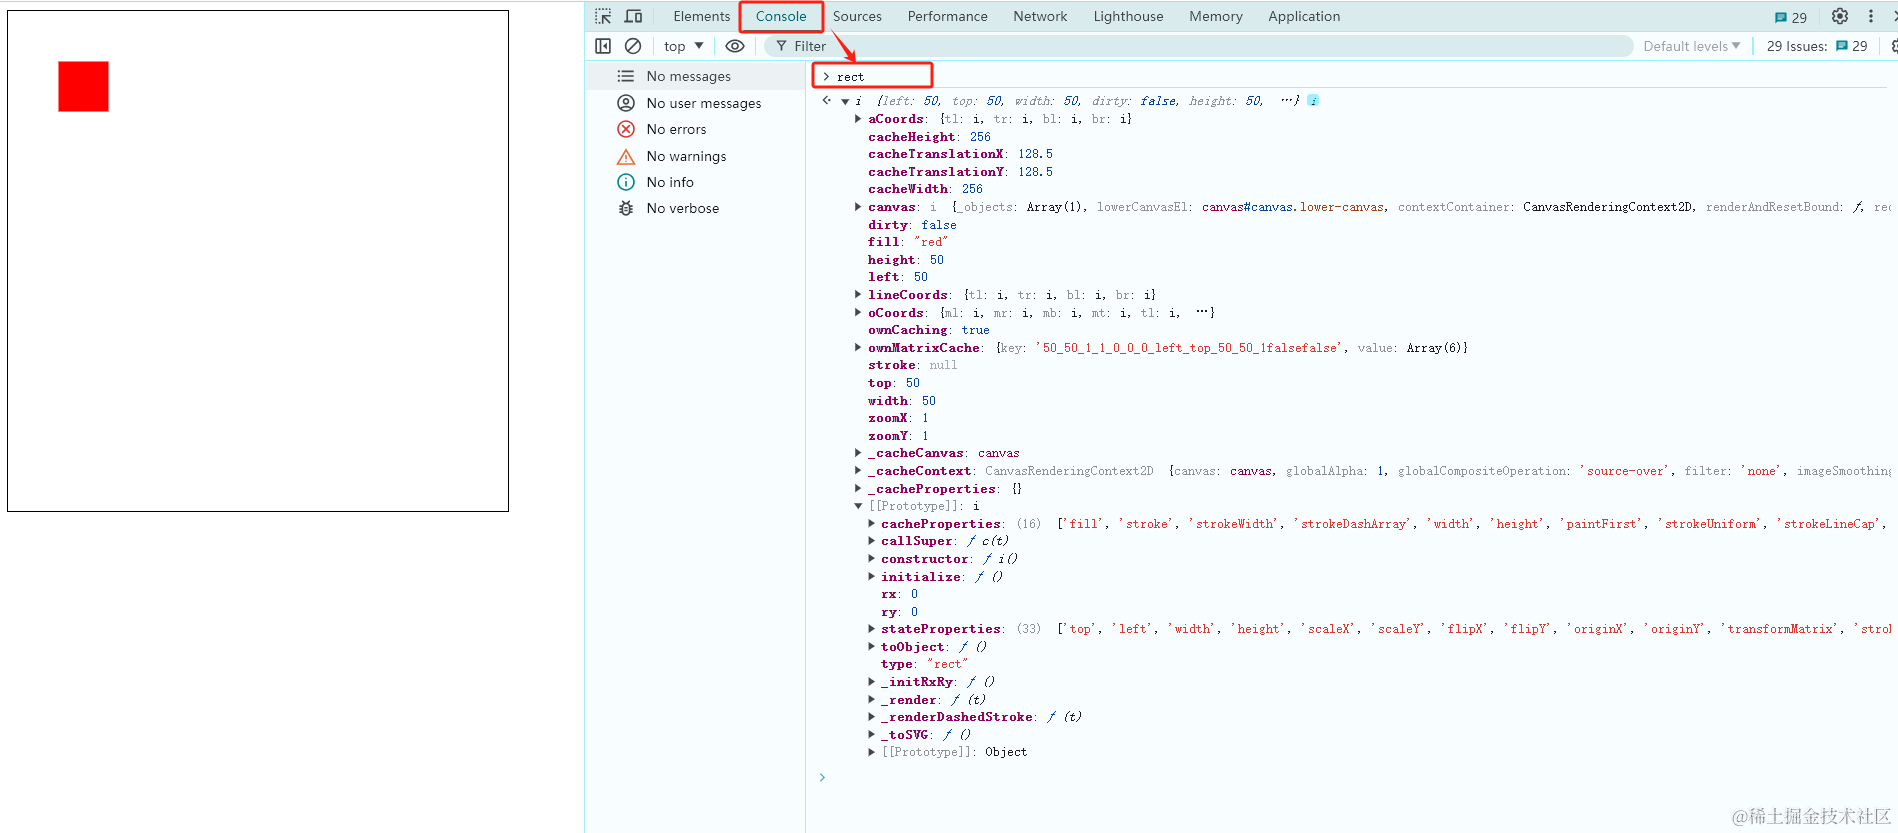Click the cacheTranslationX: 128.5 value
The image size is (1898, 833).
point(1035,154)
